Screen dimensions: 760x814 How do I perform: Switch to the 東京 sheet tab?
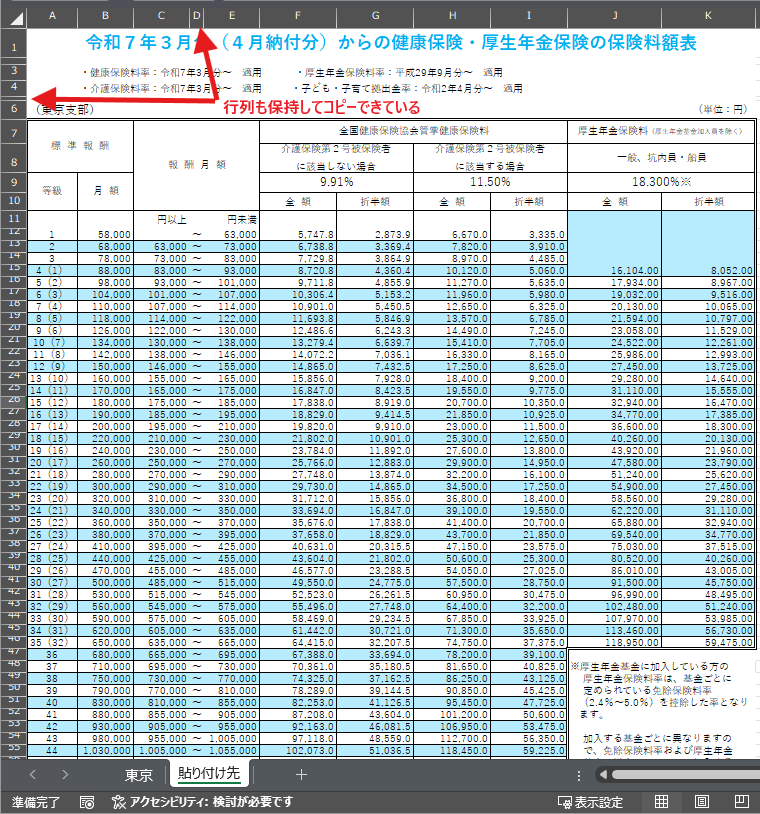[x=139, y=775]
